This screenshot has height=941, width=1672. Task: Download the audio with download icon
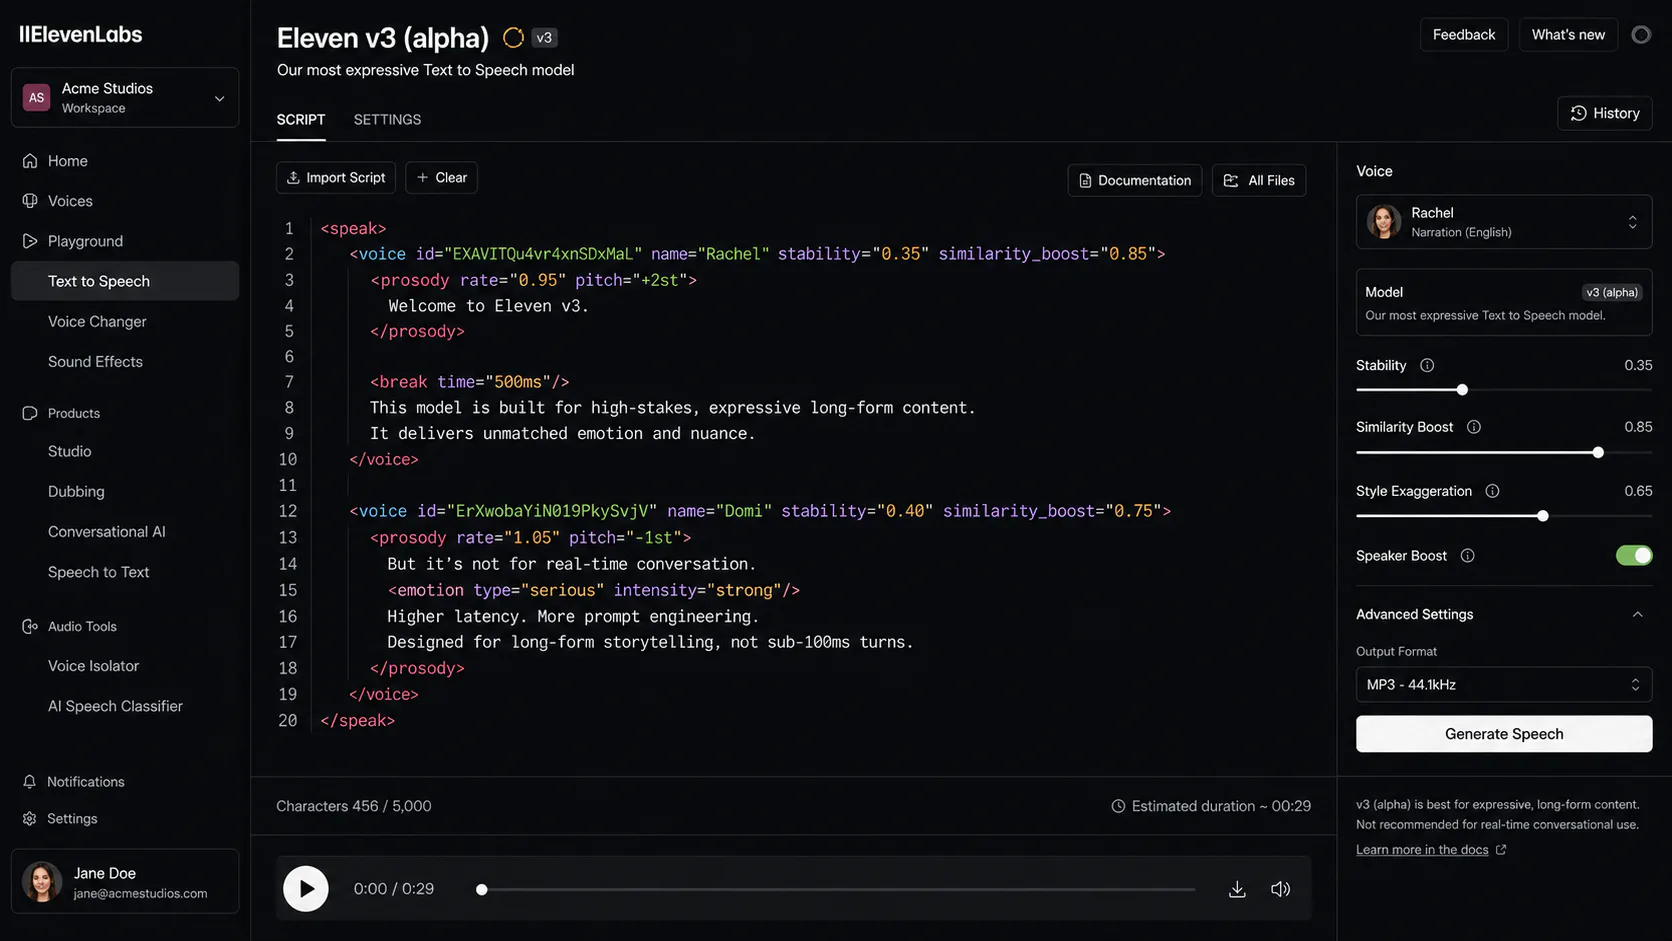(1237, 889)
